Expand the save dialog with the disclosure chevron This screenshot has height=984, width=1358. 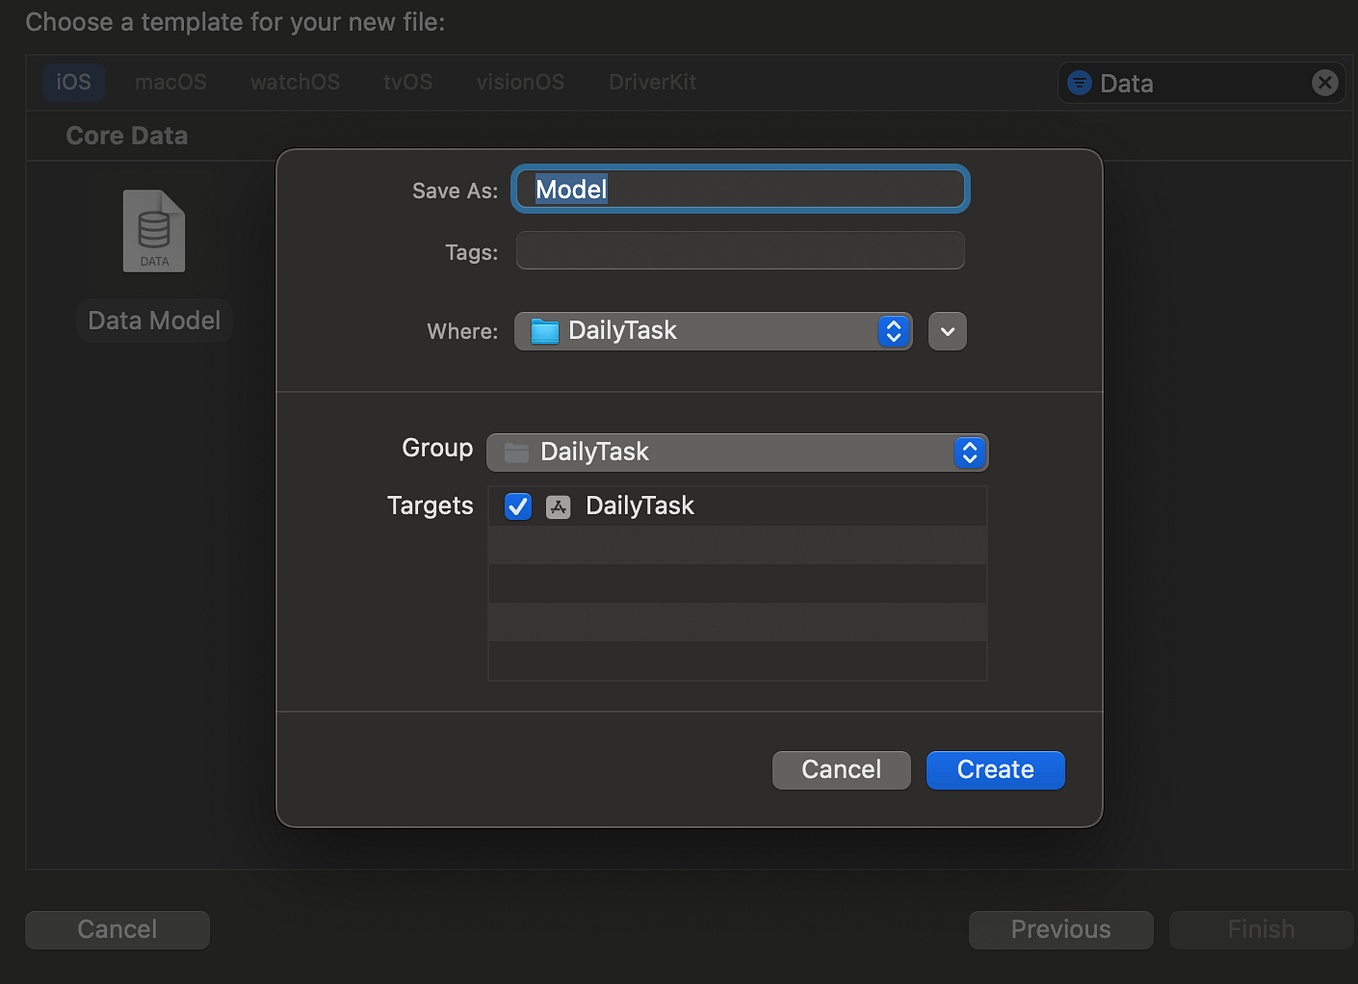pyautogui.click(x=946, y=331)
